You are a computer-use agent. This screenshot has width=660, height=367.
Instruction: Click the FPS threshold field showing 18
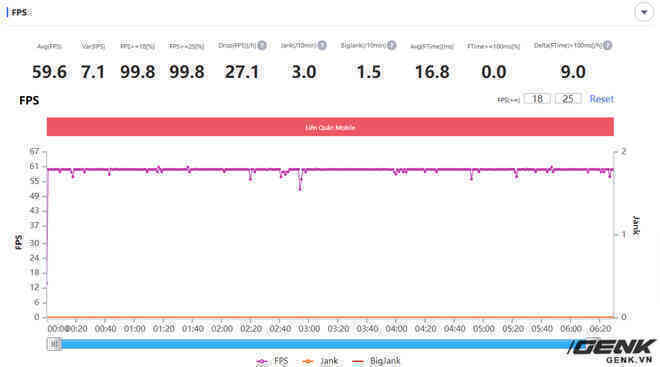[537, 99]
